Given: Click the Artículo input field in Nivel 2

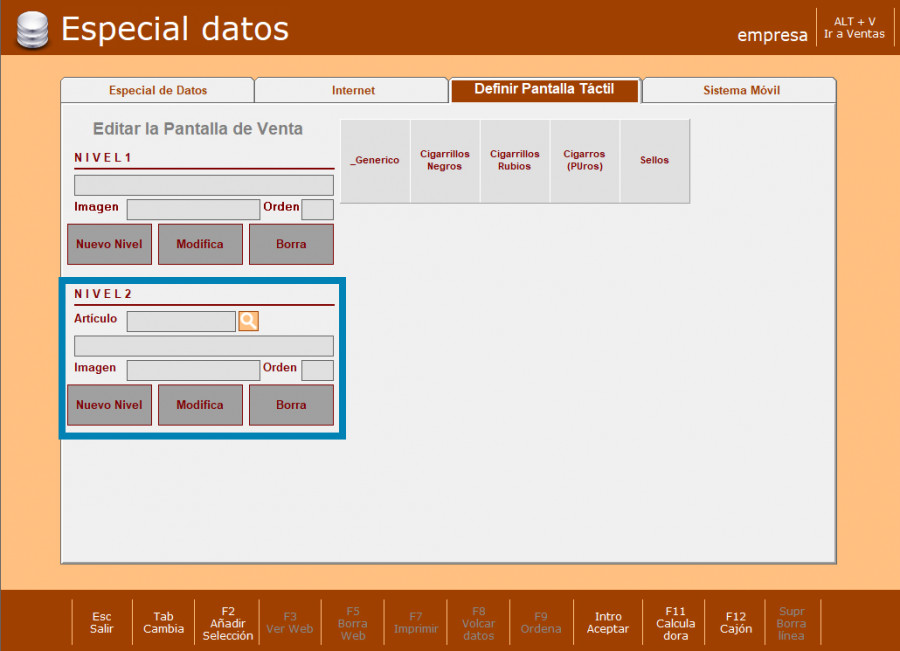Looking at the screenshot, I should pyautogui.click(x=181, y=321).
